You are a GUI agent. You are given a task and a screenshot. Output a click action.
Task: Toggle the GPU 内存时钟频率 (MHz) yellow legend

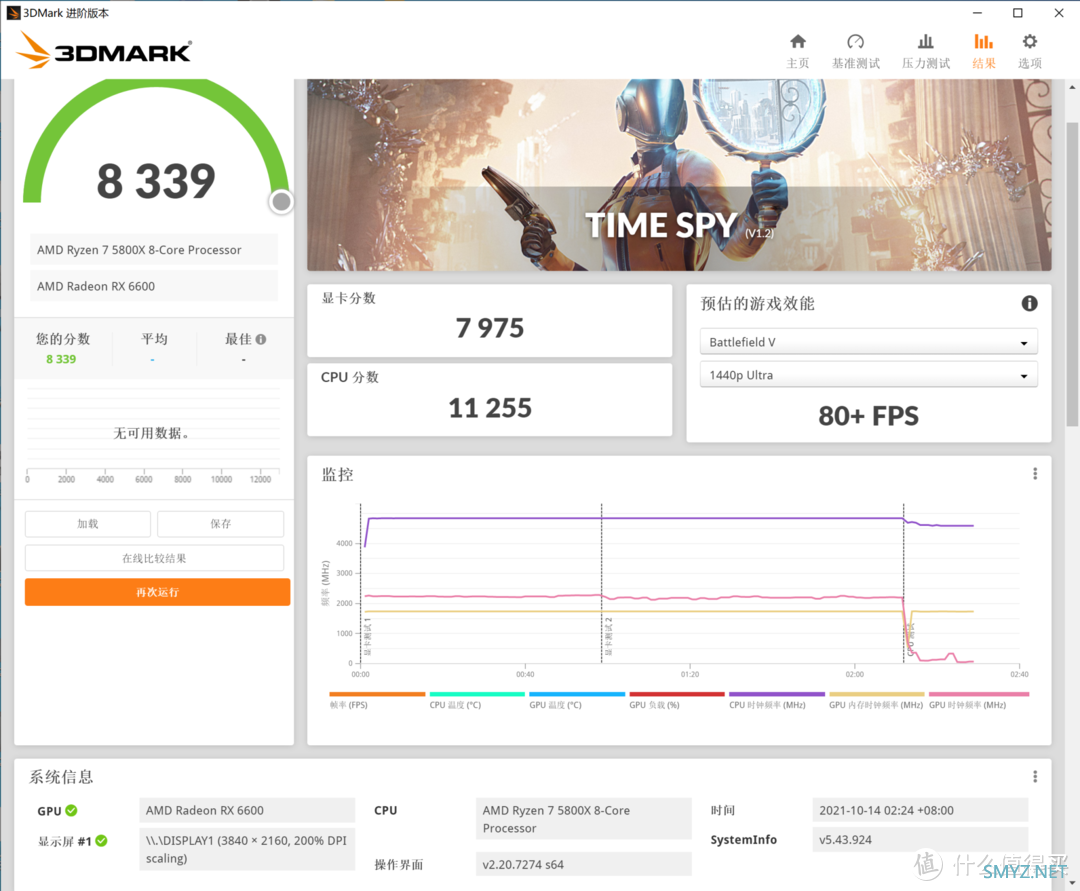tap(876, 700)
